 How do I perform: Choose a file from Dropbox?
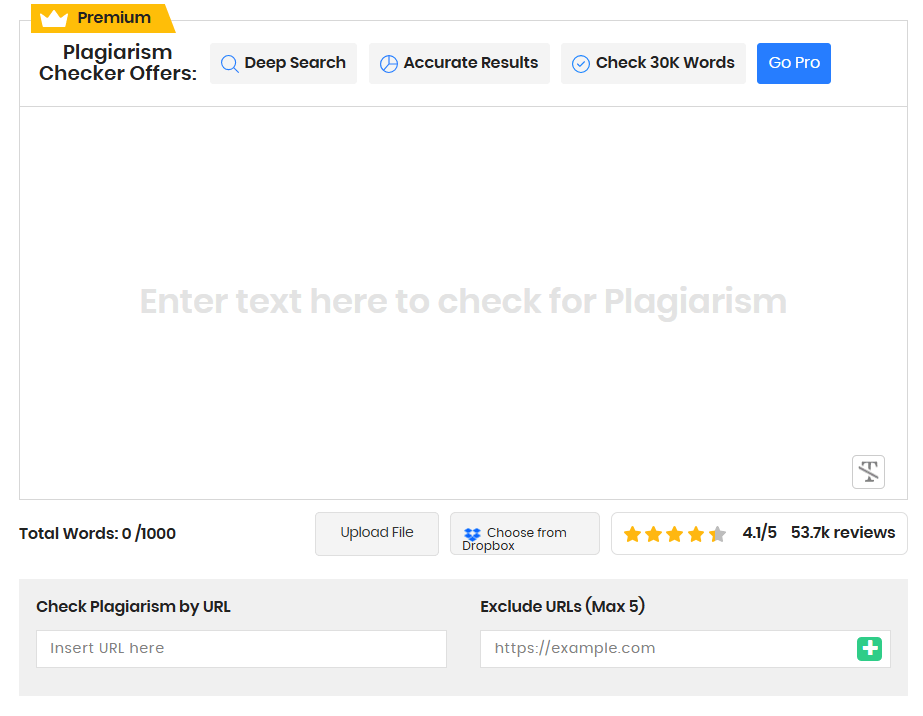524,533
